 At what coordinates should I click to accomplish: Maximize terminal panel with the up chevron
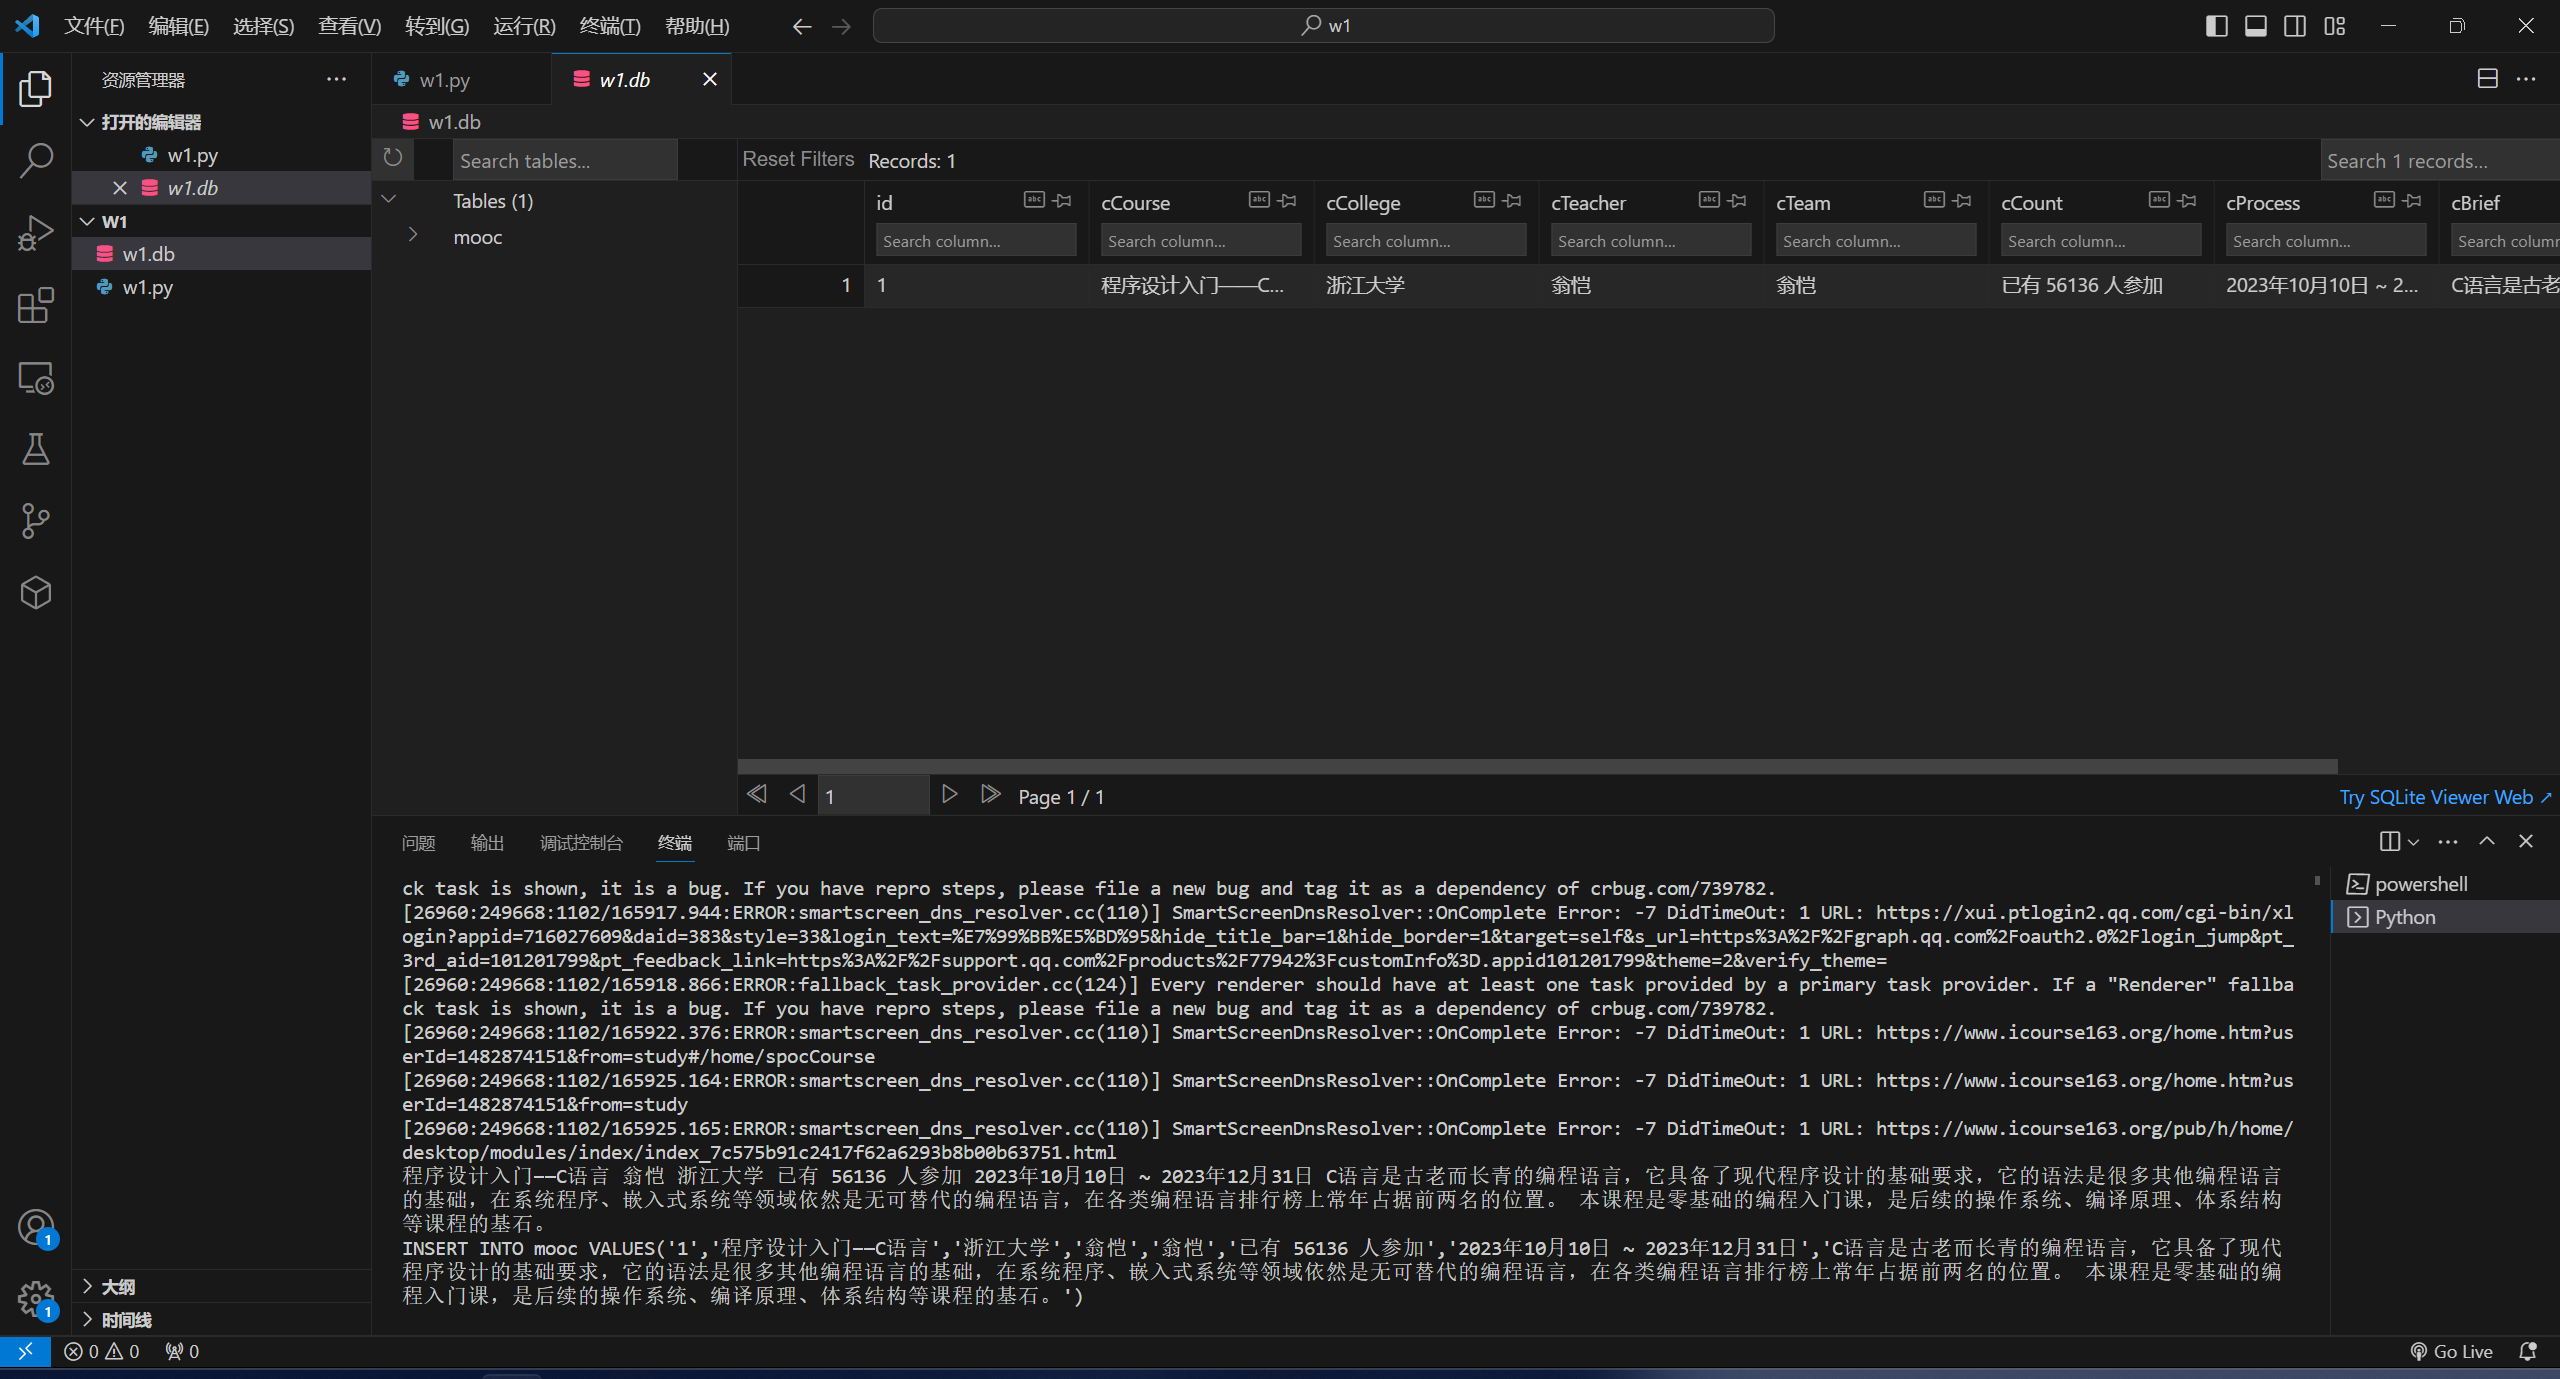(x=2487, y=842)
